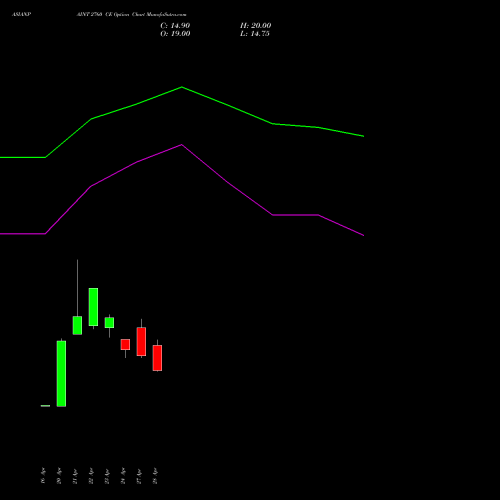Click the low value L: 14.75
This screenshot has height=500, width=500.
(255, 34)
